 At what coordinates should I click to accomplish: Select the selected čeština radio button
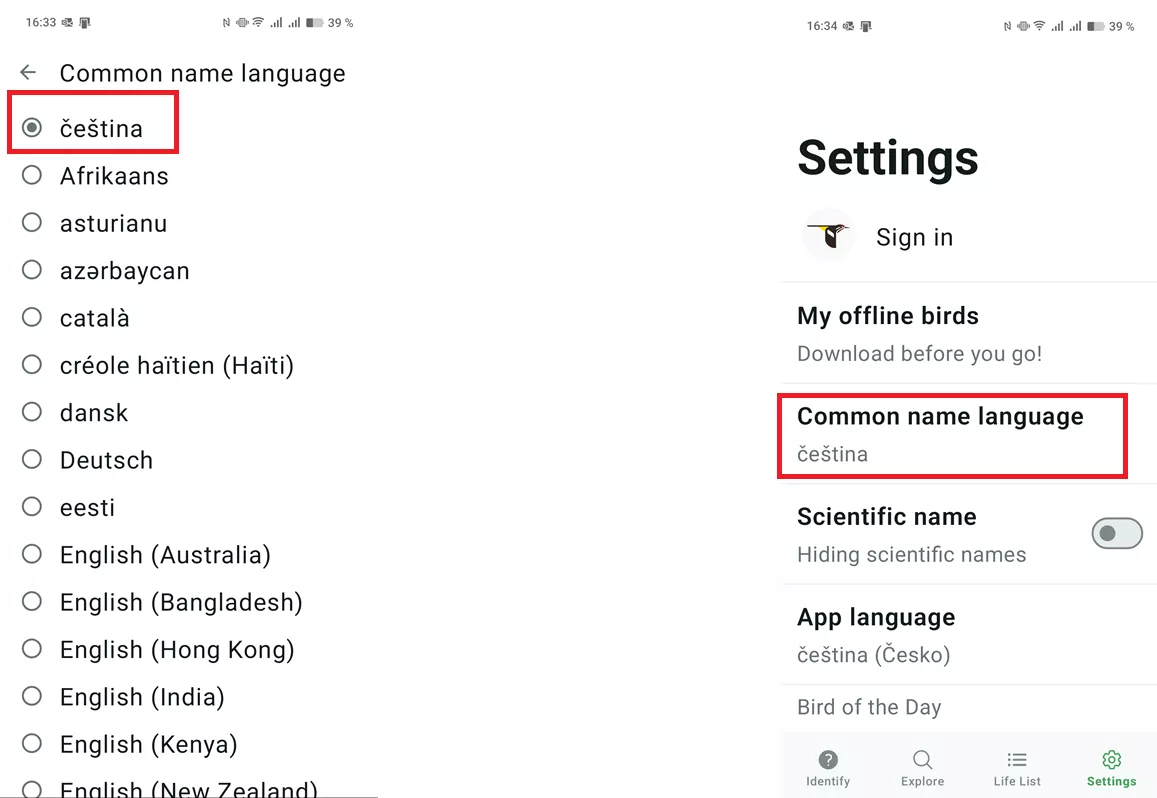(32, 128)
